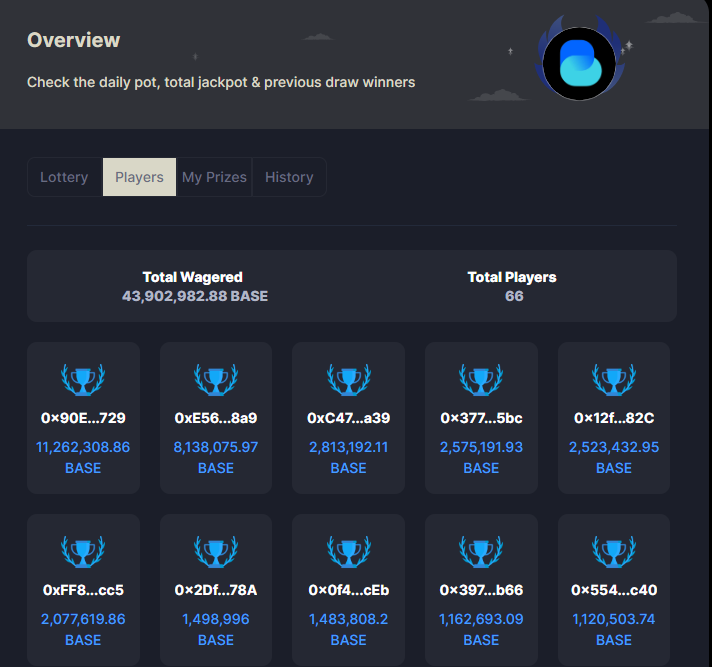Click trophy icon above 0xFF8...cc5
The image size is (712, 667).
83,551
